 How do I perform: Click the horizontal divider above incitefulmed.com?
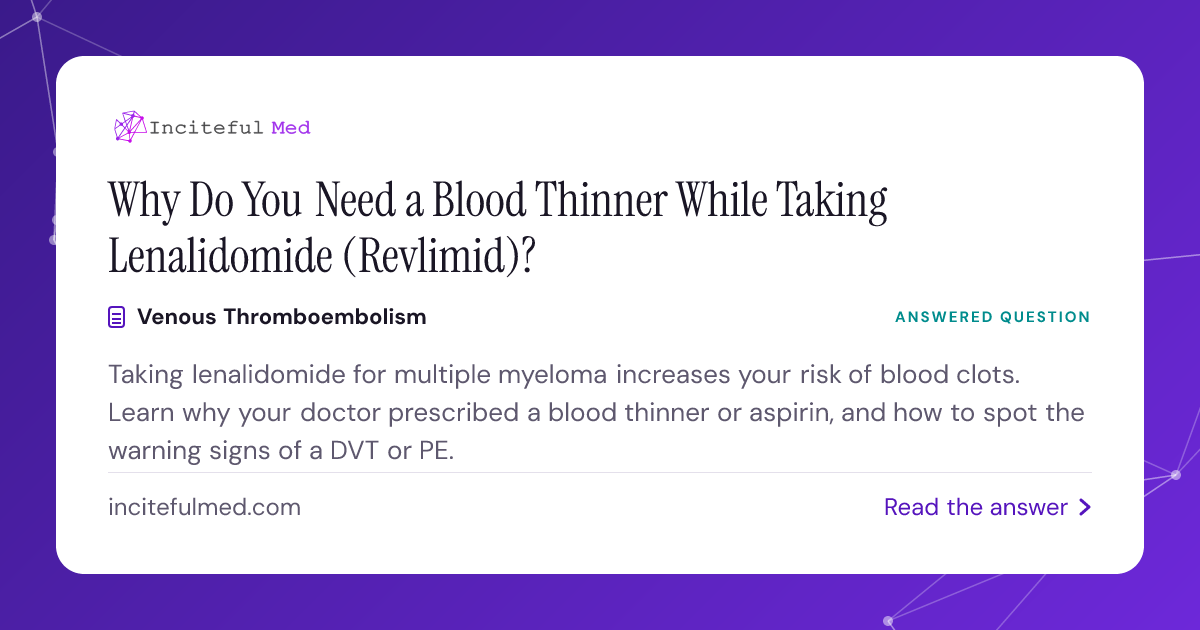tap(600, 472)
